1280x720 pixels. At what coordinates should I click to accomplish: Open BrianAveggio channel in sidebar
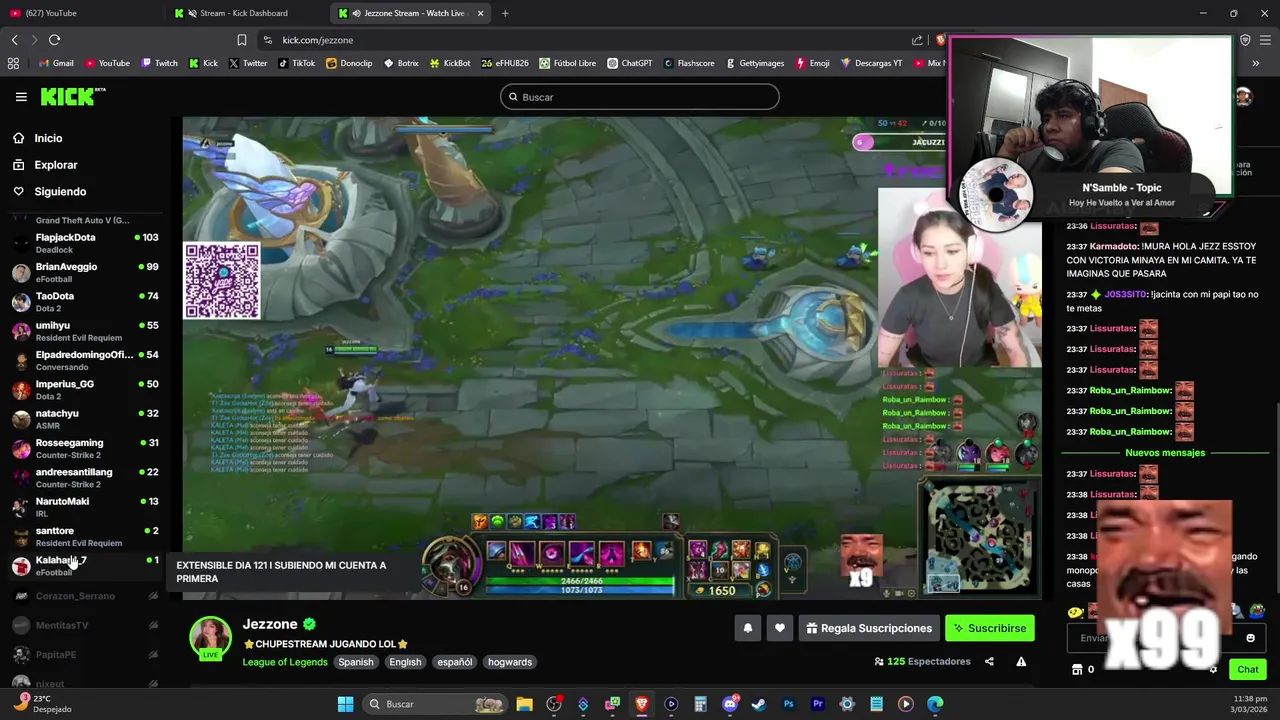point(84,272)
